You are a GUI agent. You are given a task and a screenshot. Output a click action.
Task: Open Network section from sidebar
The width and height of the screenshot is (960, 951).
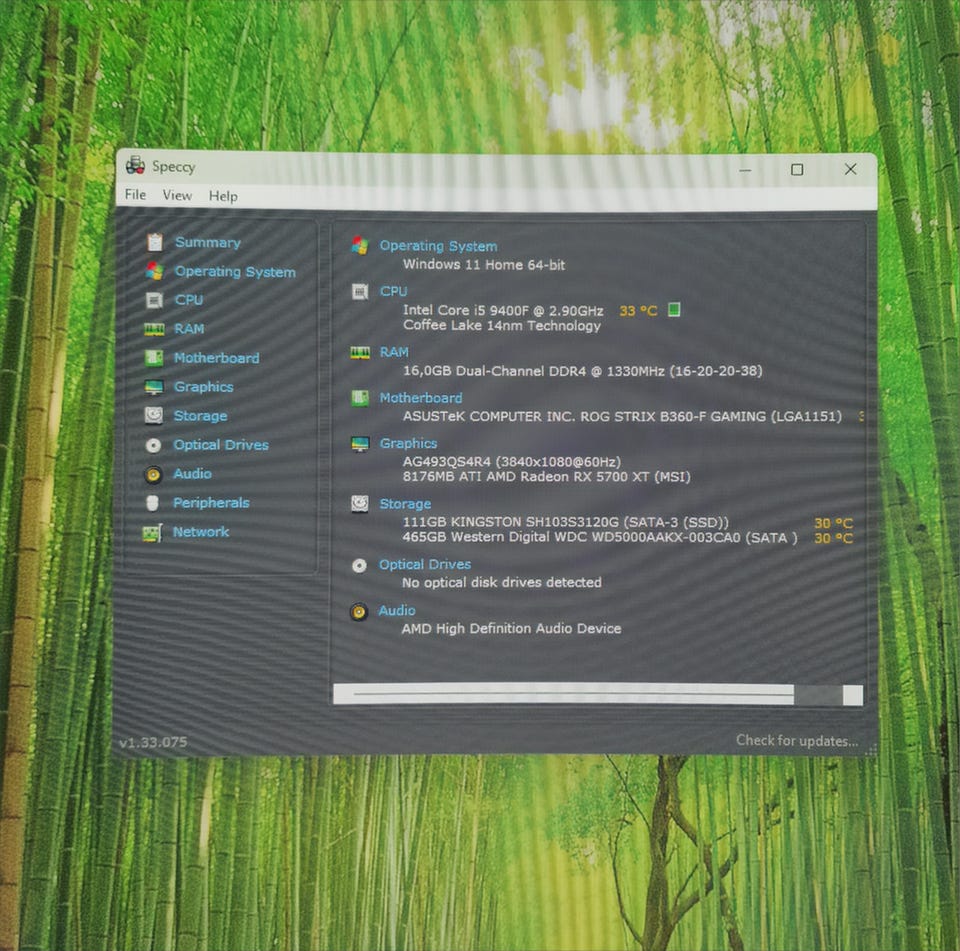201,532
